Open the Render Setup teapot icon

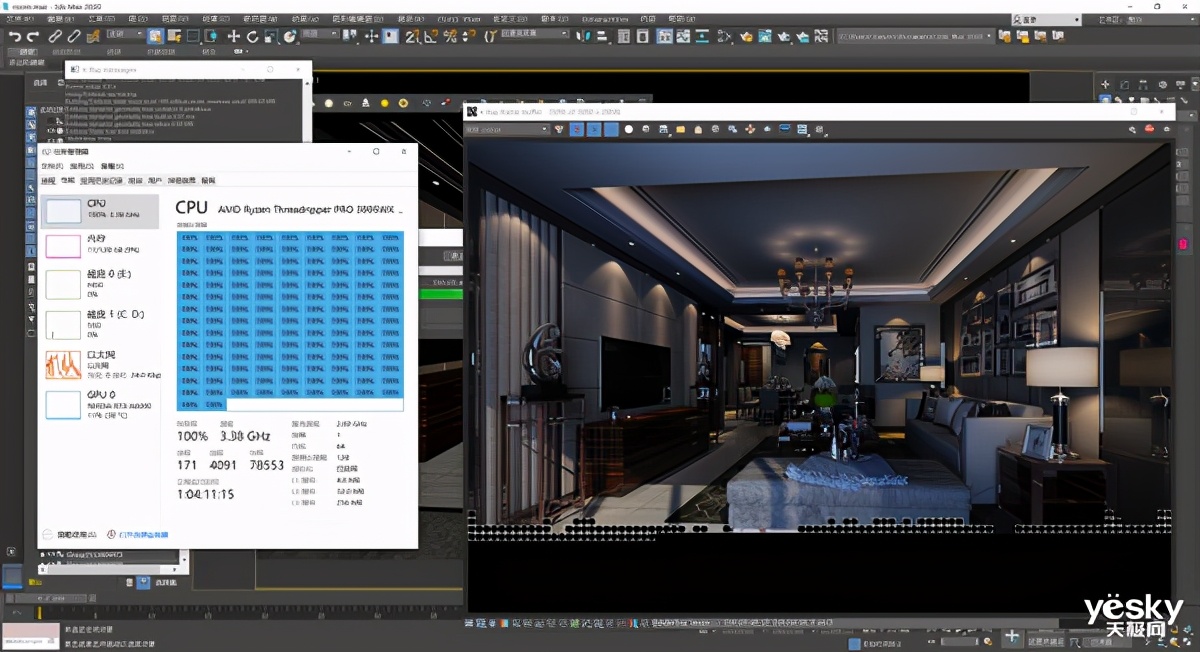[x=746, y=36]
